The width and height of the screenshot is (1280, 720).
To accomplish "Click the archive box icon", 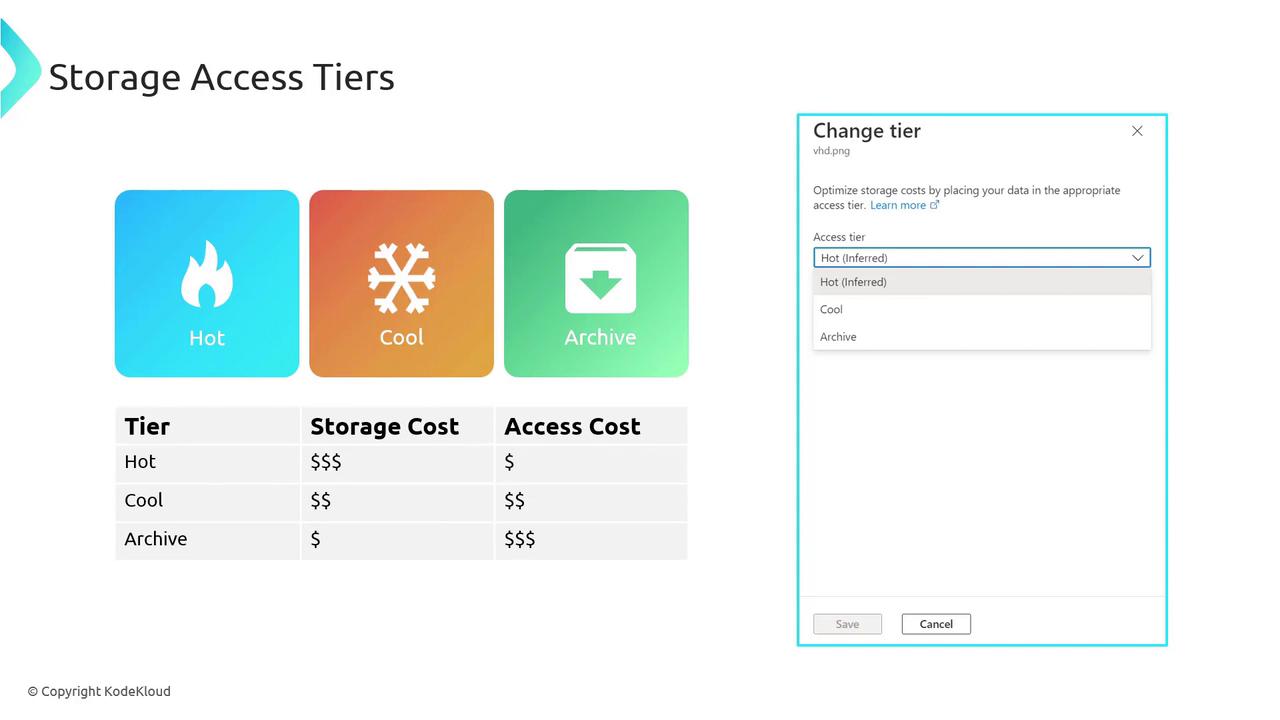I will tap(600, 279).
